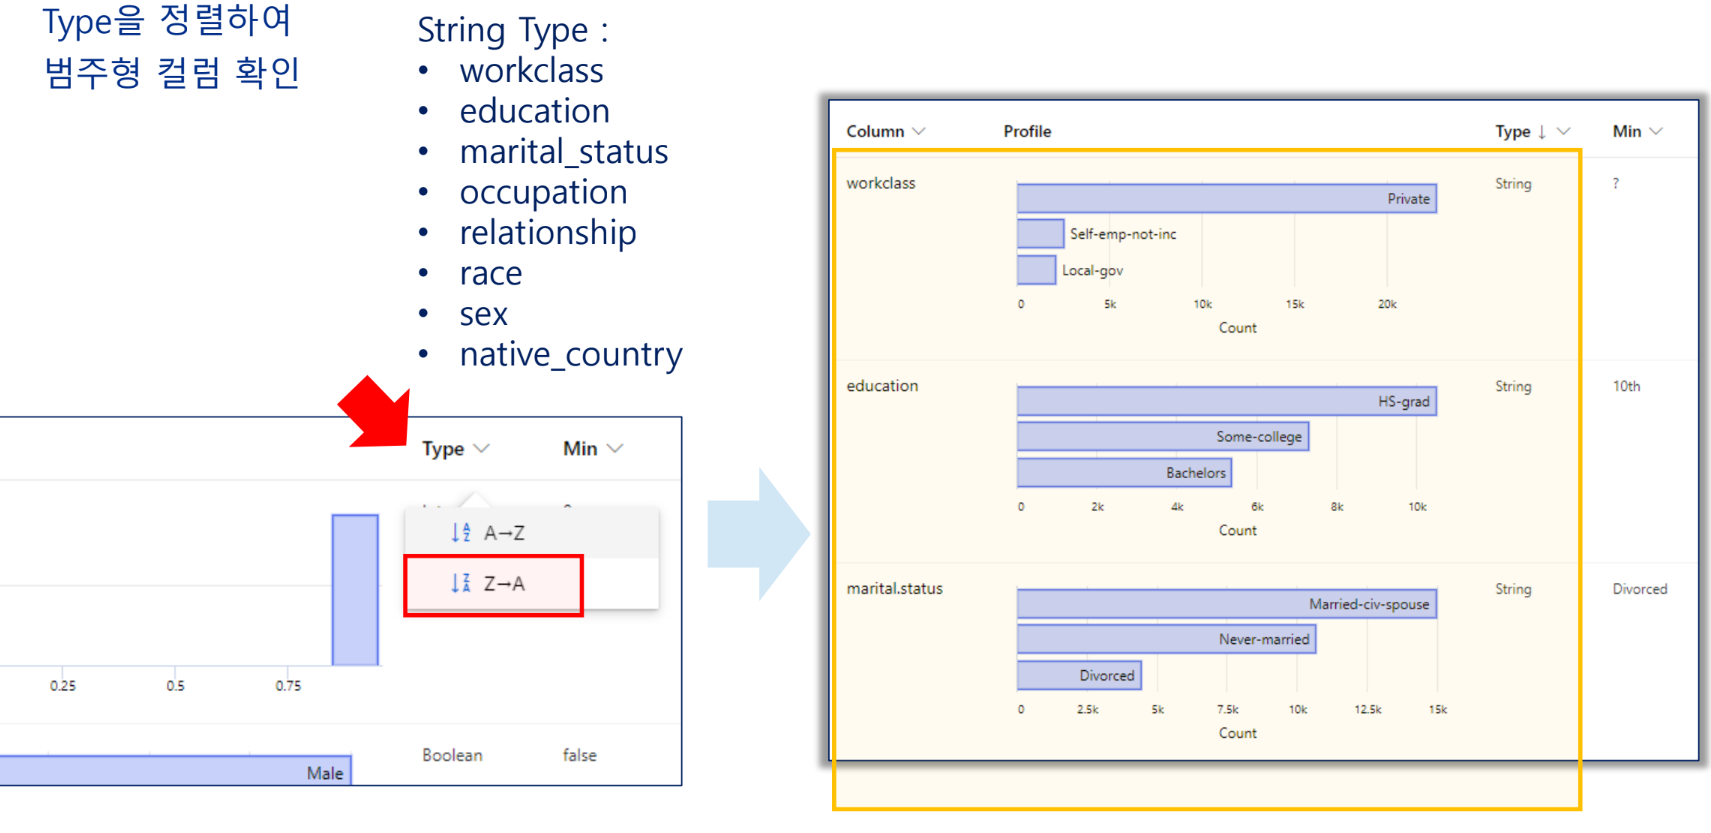Image resolution: width=1711 pixels, height=833 pixels.
Task: Click the '?' Min value for workclass
Action: click(1616, 184)
